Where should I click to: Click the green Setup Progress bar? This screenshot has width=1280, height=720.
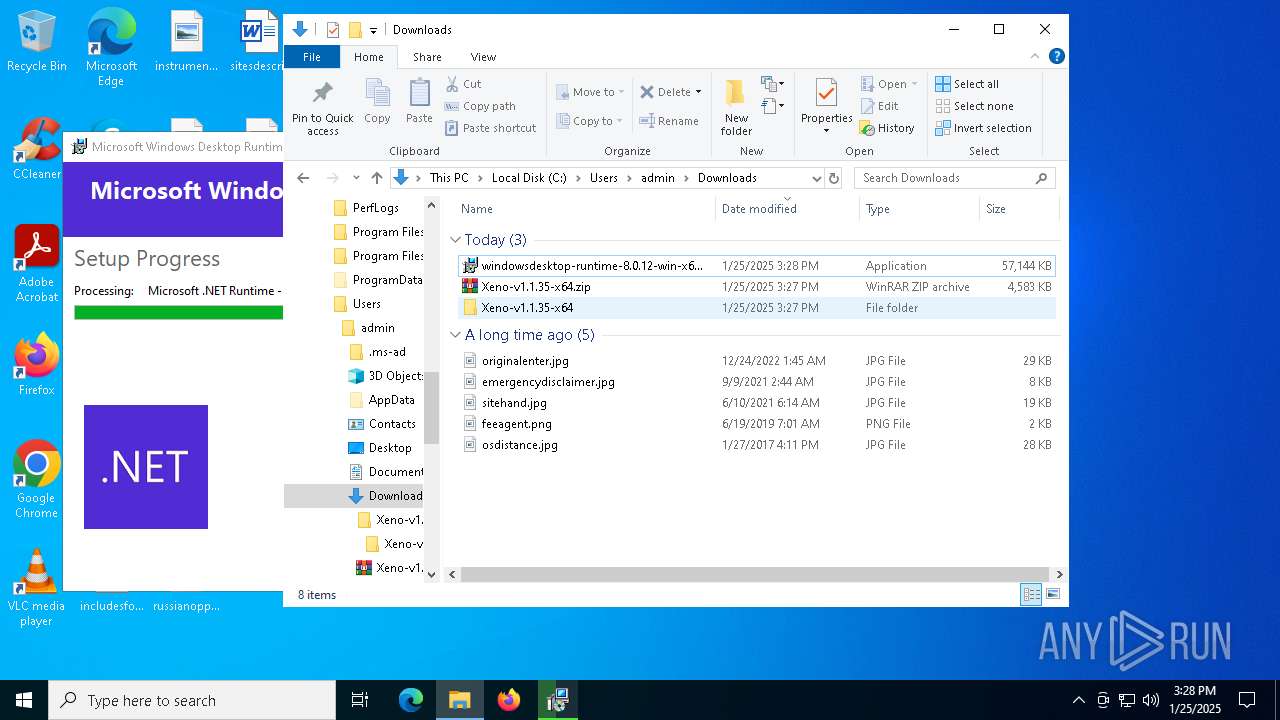(178, 313)
